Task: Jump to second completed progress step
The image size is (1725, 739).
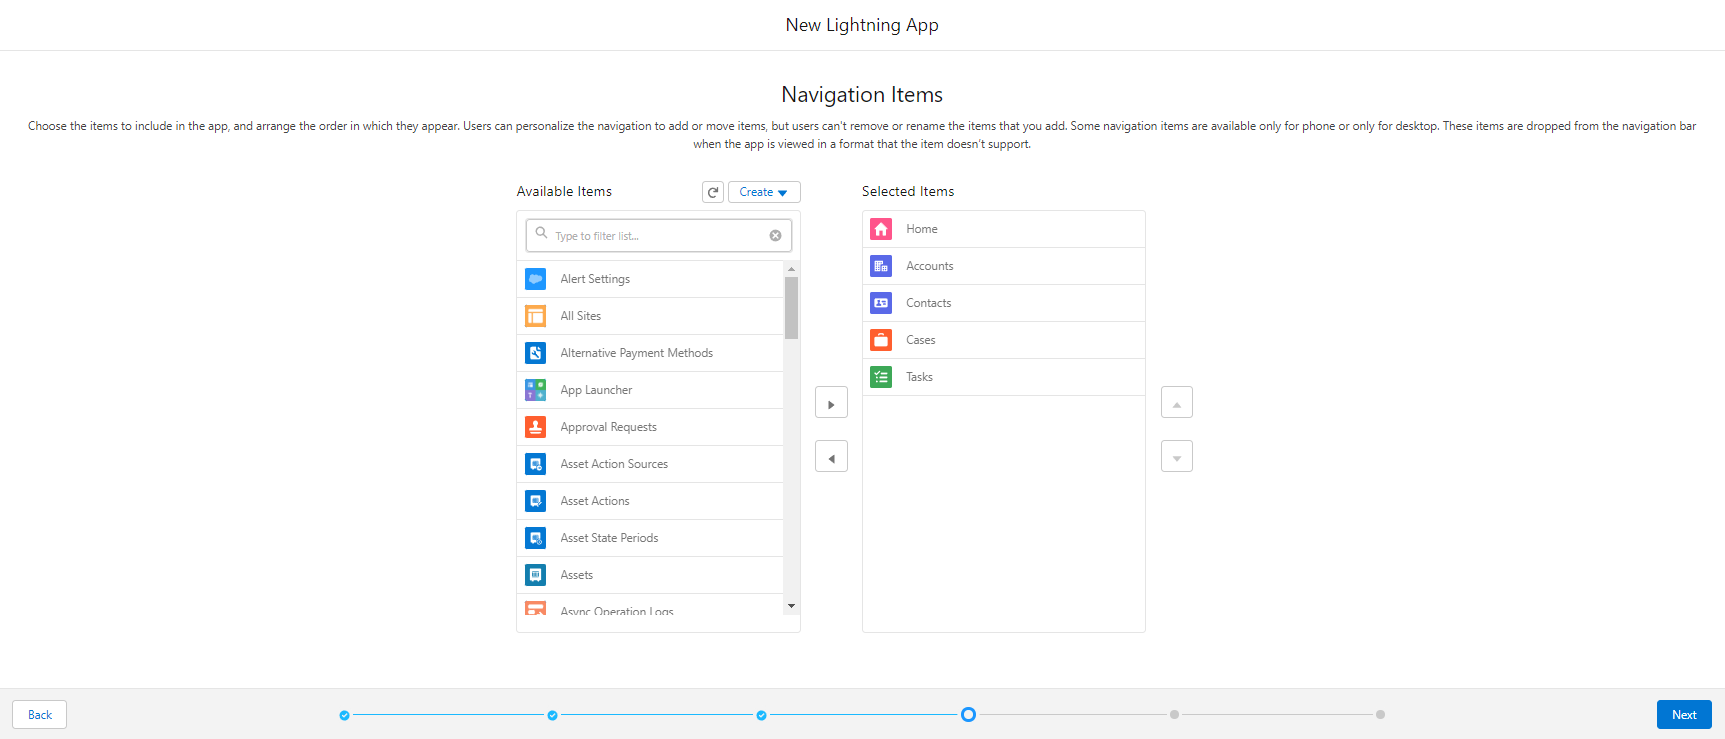Action: 552,715
